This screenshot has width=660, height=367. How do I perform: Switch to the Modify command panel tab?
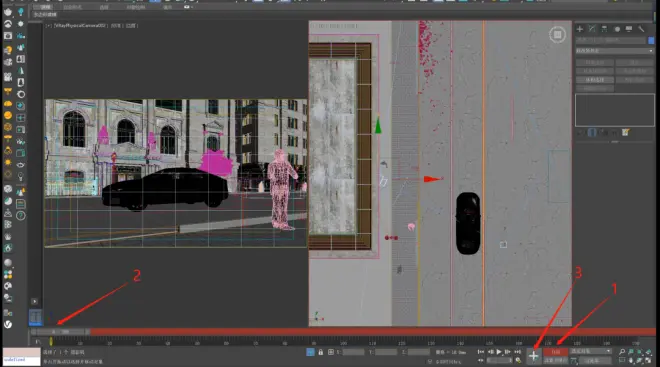click(592, 29)
